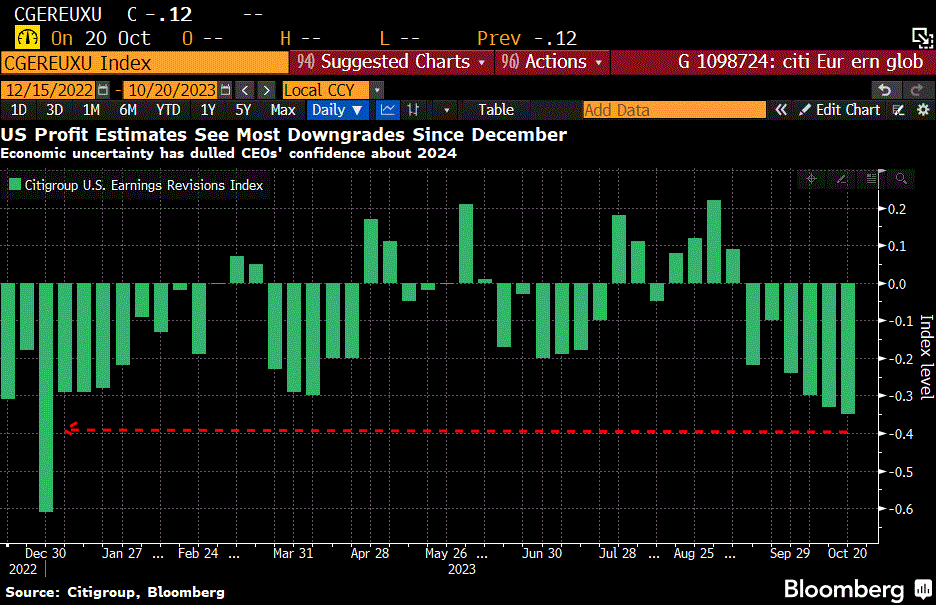The width and height of the screenshot is (936, 605).
Task: Click the 'Index level' y-axis title
Action: coord(926,357)
